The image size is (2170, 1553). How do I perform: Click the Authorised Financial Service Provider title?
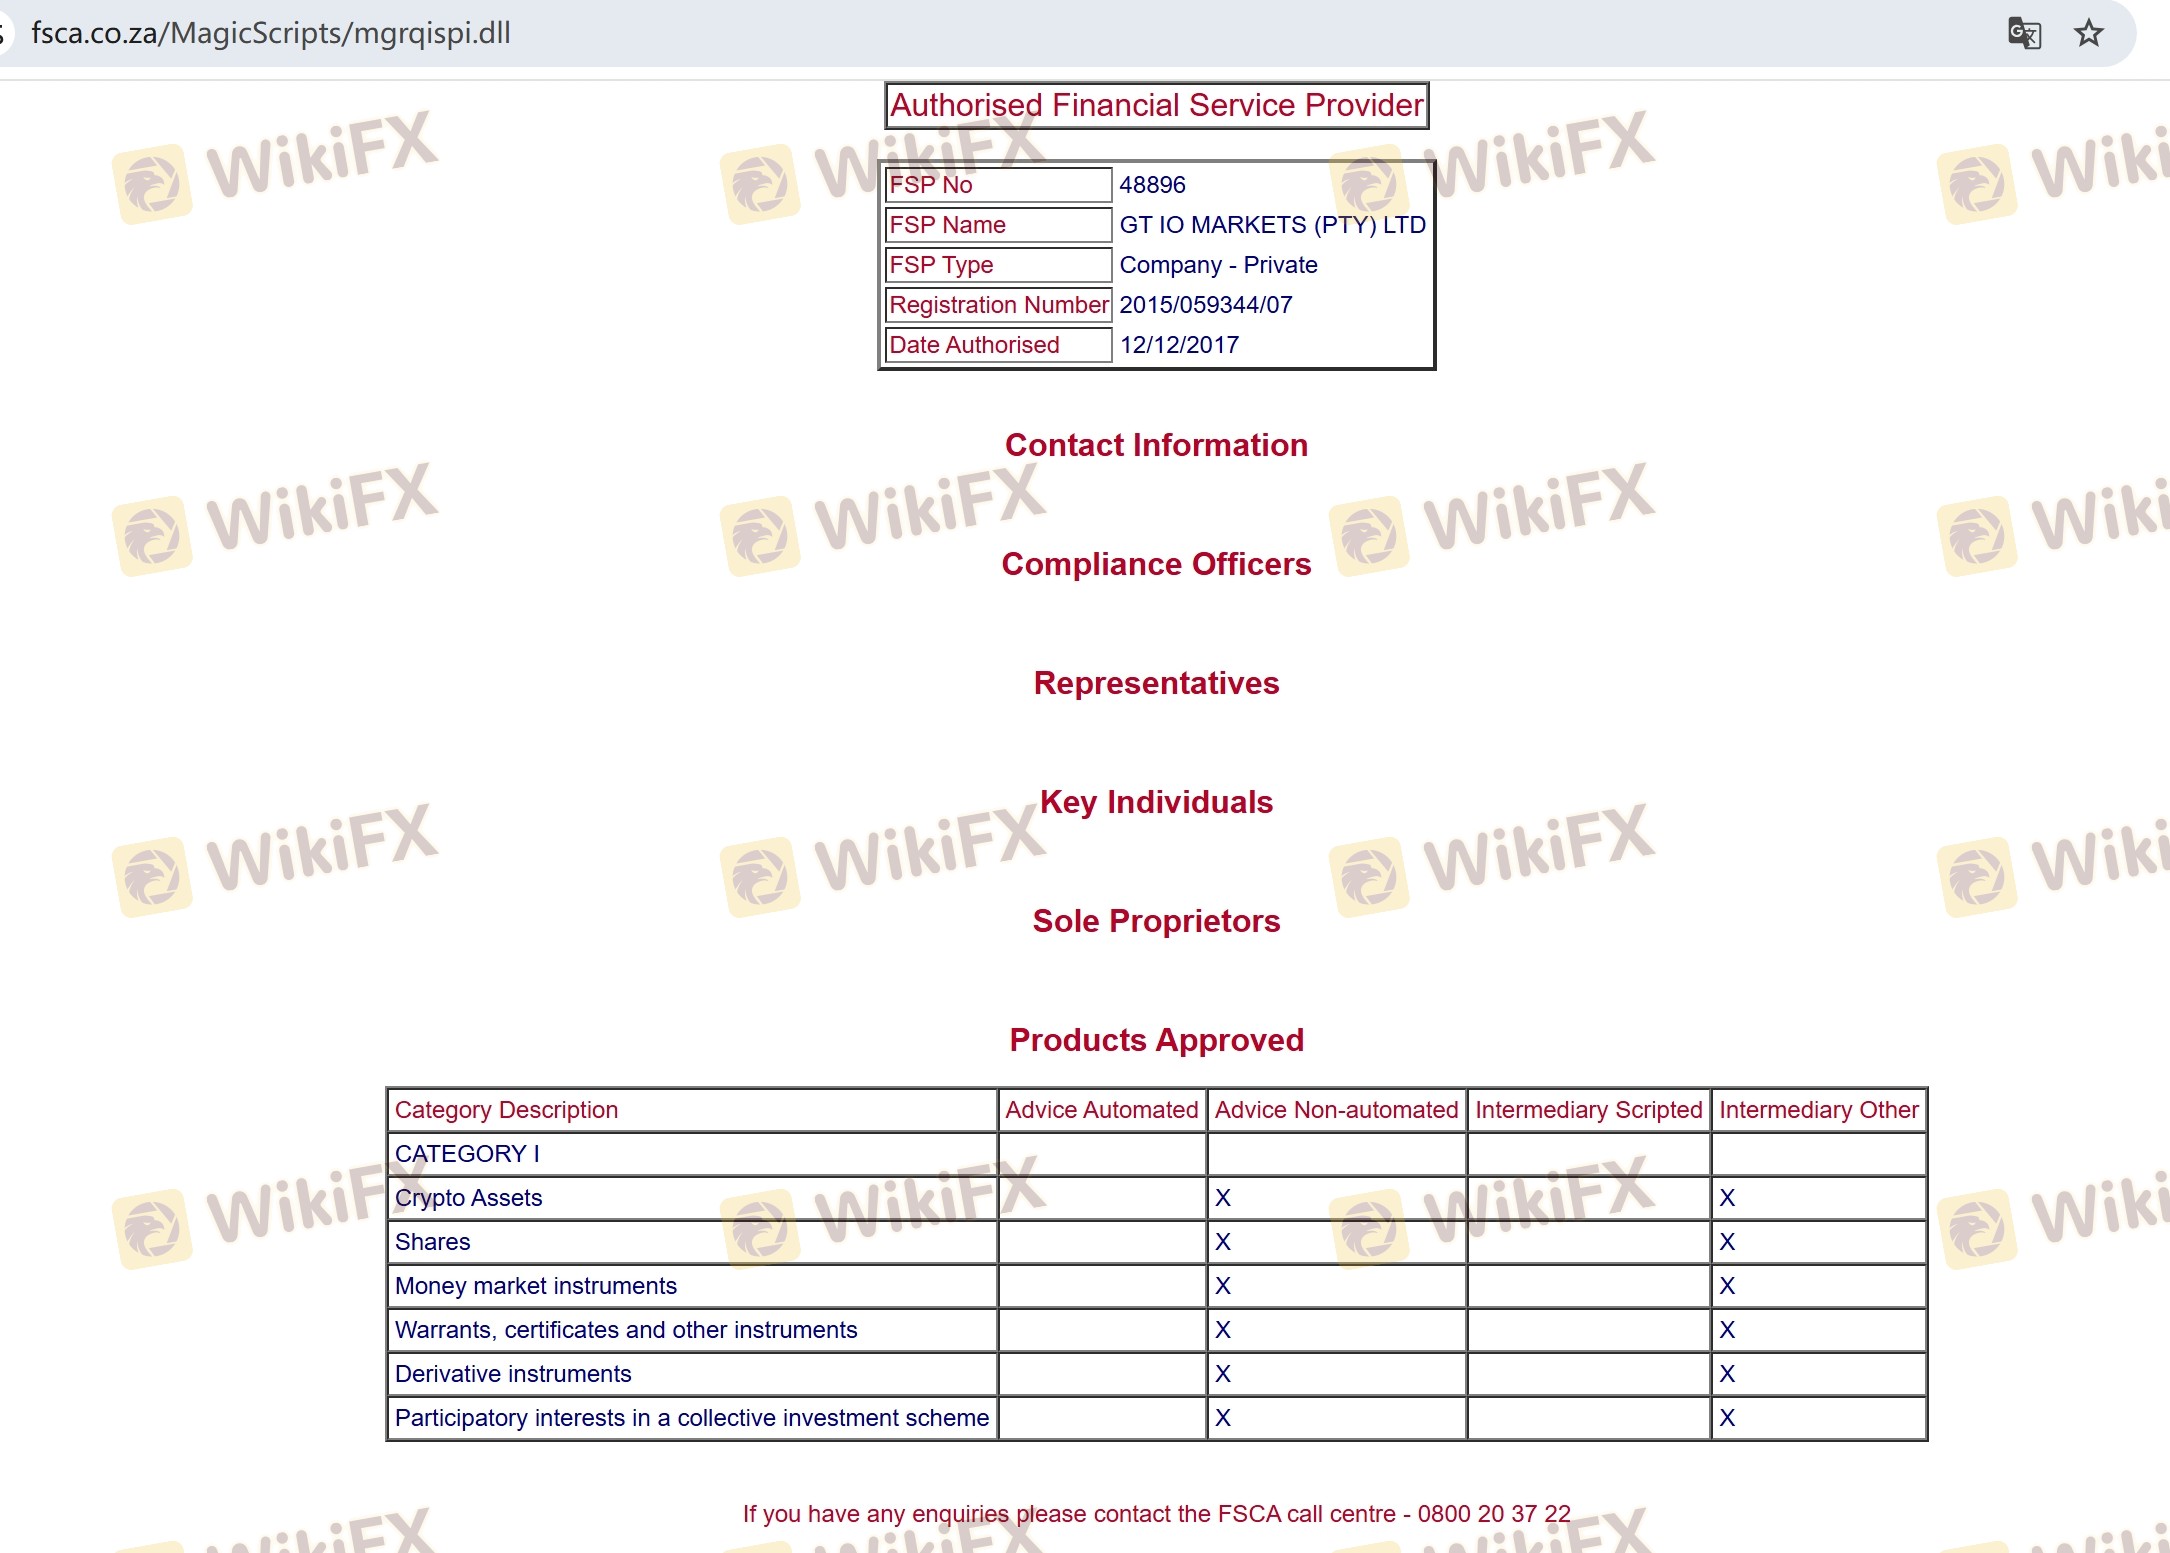(1156, 105)
